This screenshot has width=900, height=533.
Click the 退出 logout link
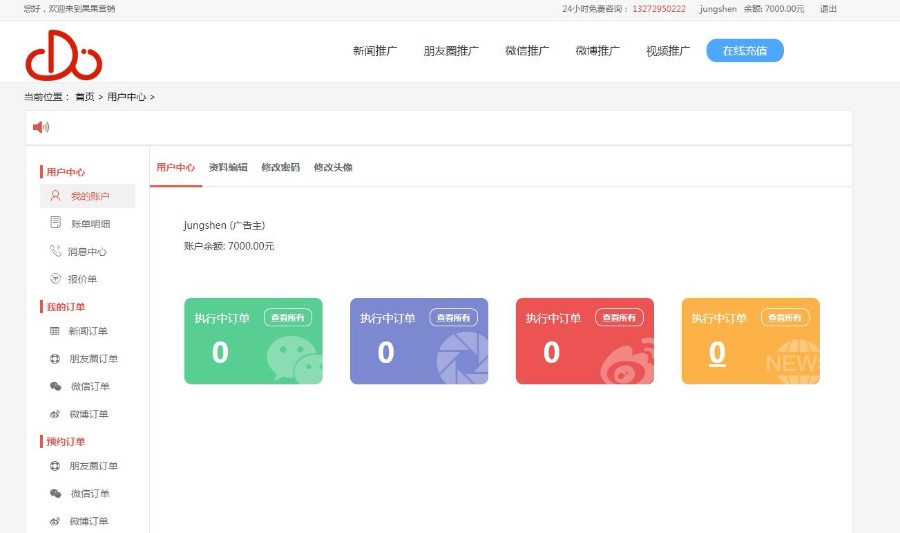pyautogui.click(x=828, y=9)
